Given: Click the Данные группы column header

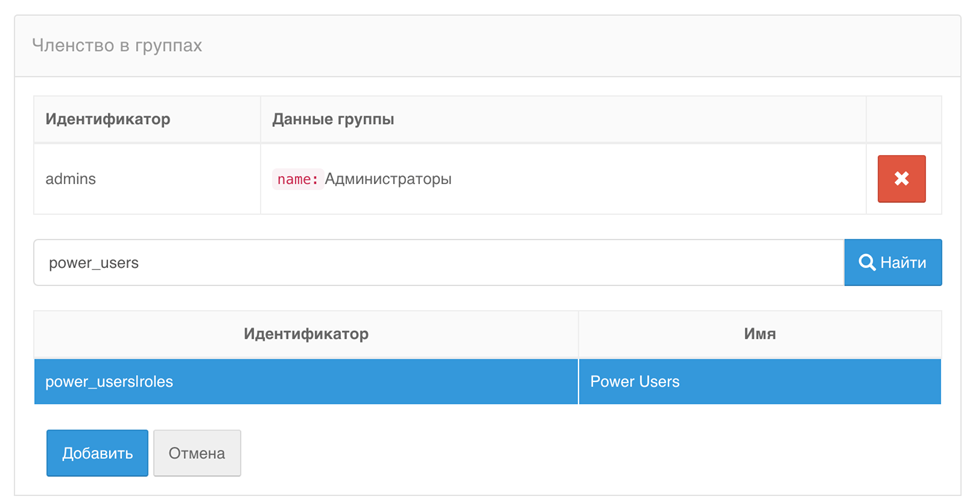Looking at the screenshot, I should (x=333, y=119).
